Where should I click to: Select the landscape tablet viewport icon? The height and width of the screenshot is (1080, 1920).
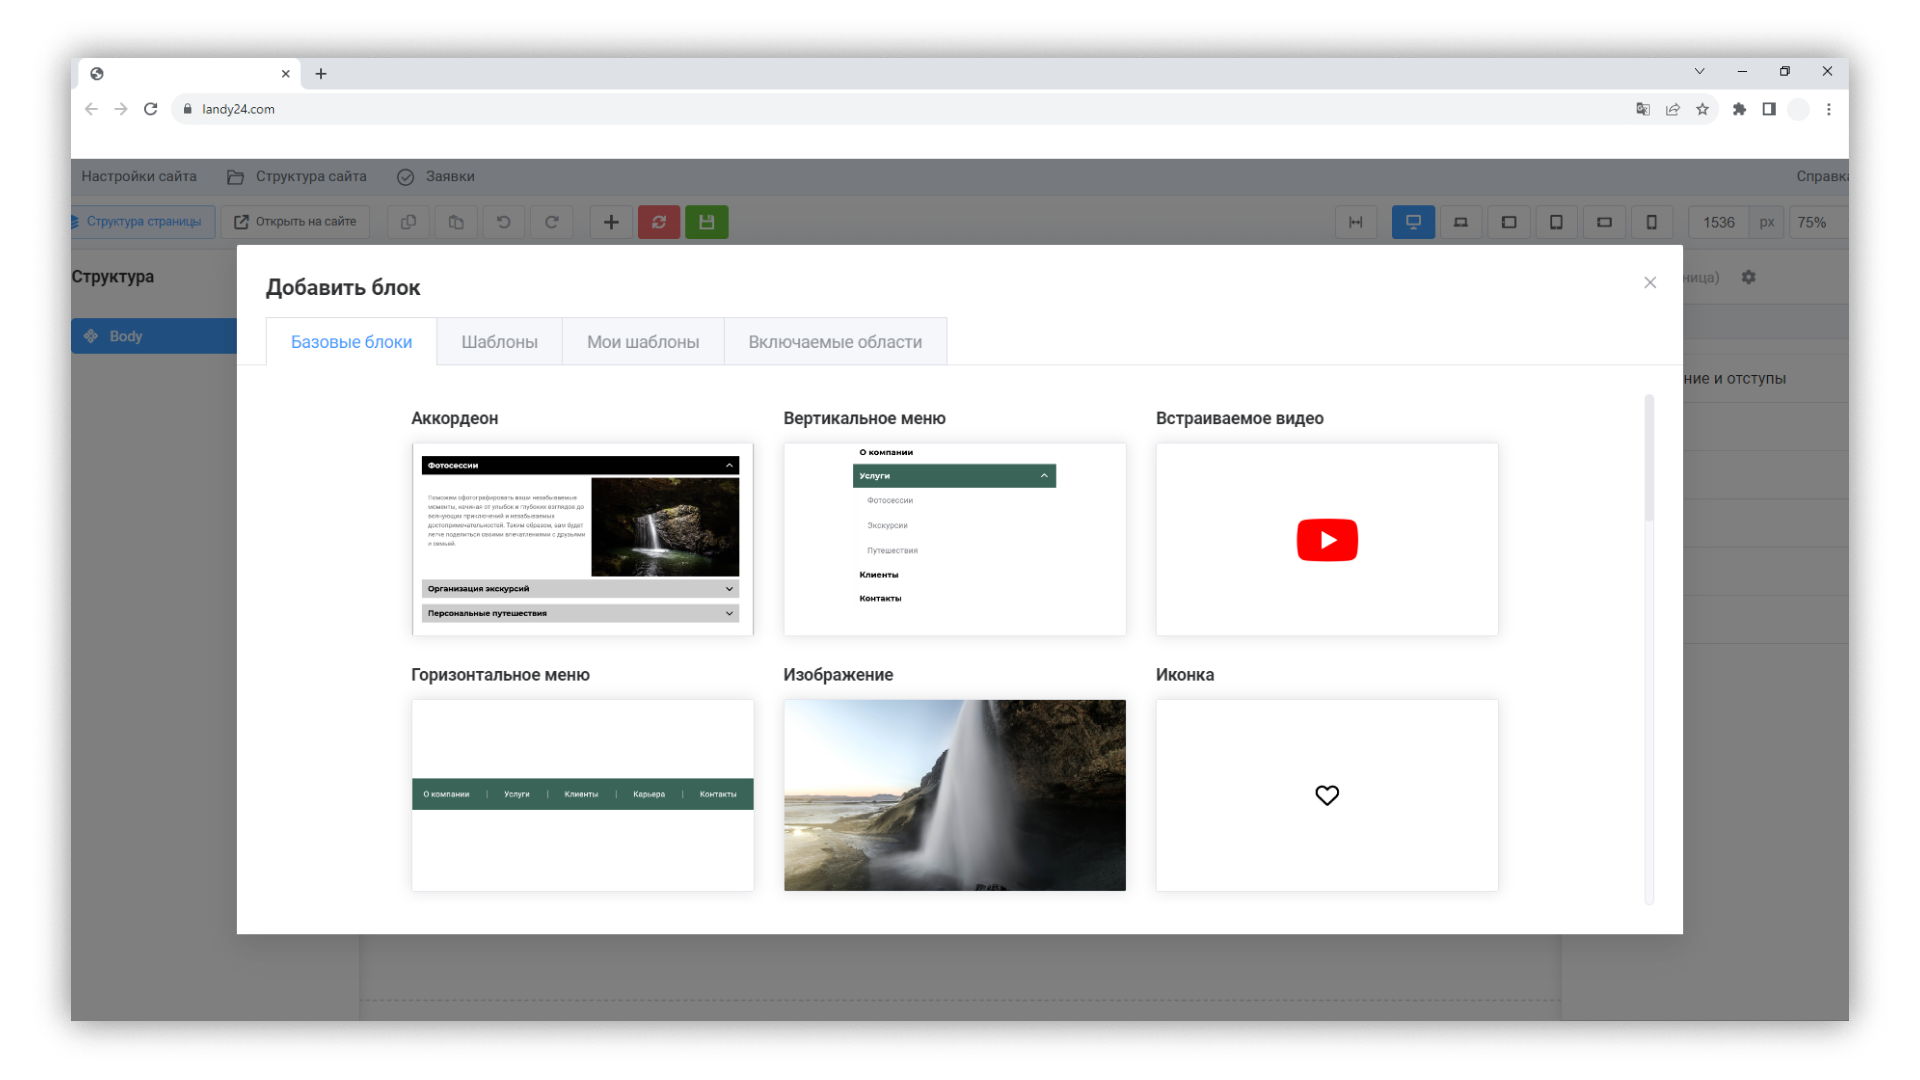click(1509, 222)
